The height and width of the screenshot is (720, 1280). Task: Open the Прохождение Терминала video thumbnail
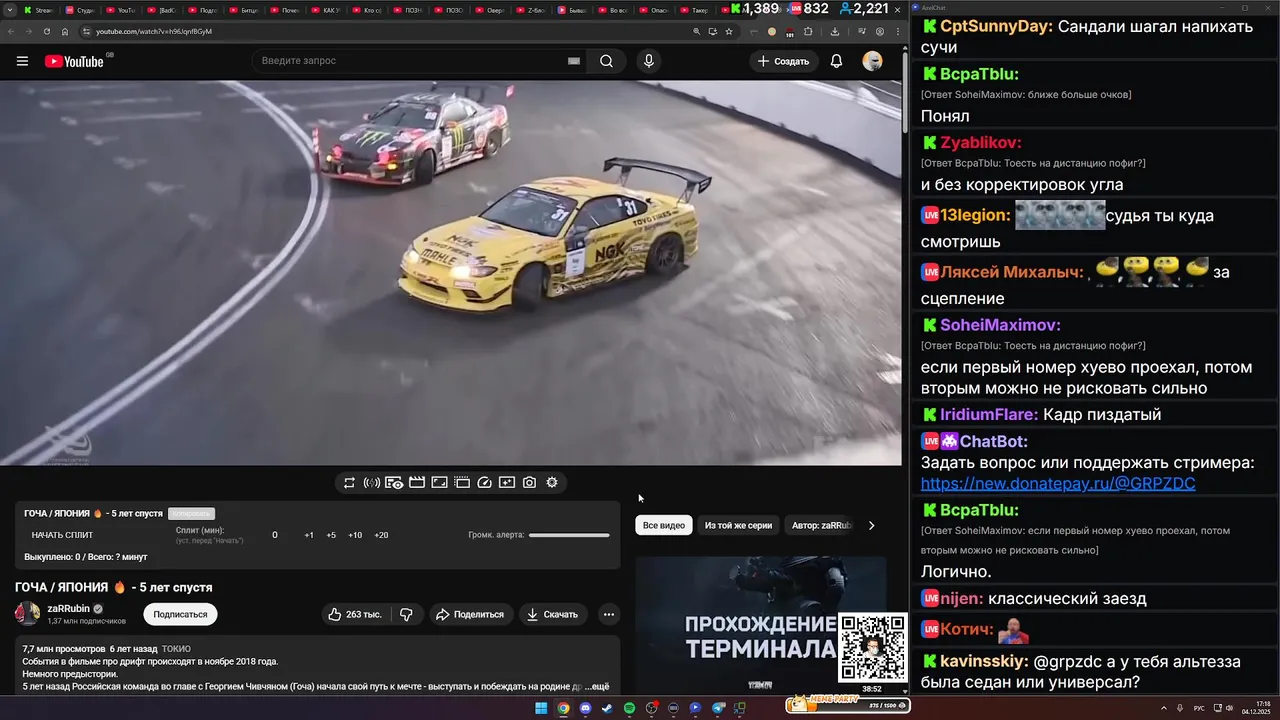click(760, 625)
